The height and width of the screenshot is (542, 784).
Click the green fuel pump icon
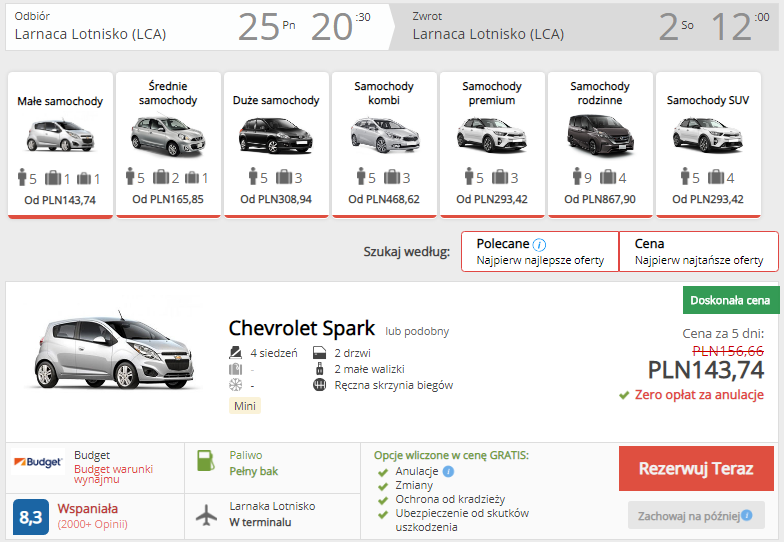[206, 460]
